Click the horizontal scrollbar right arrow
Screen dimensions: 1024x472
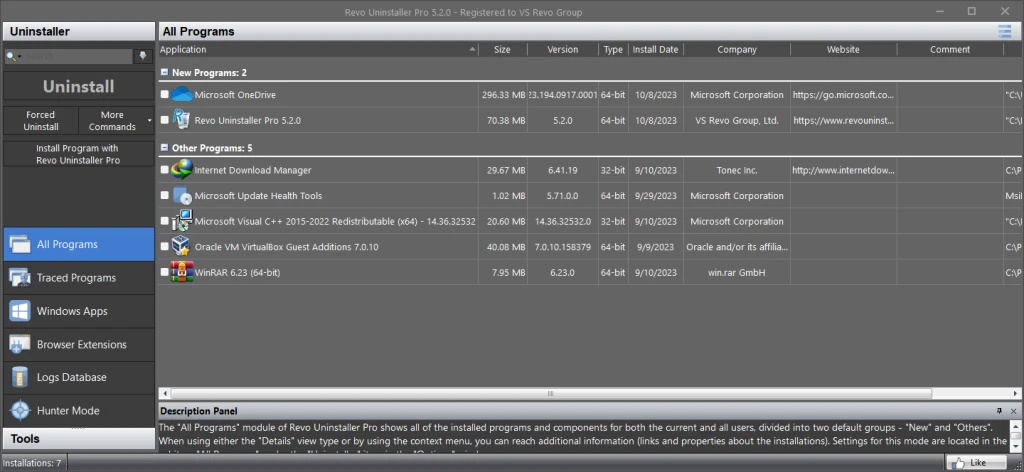point(1016,394)
